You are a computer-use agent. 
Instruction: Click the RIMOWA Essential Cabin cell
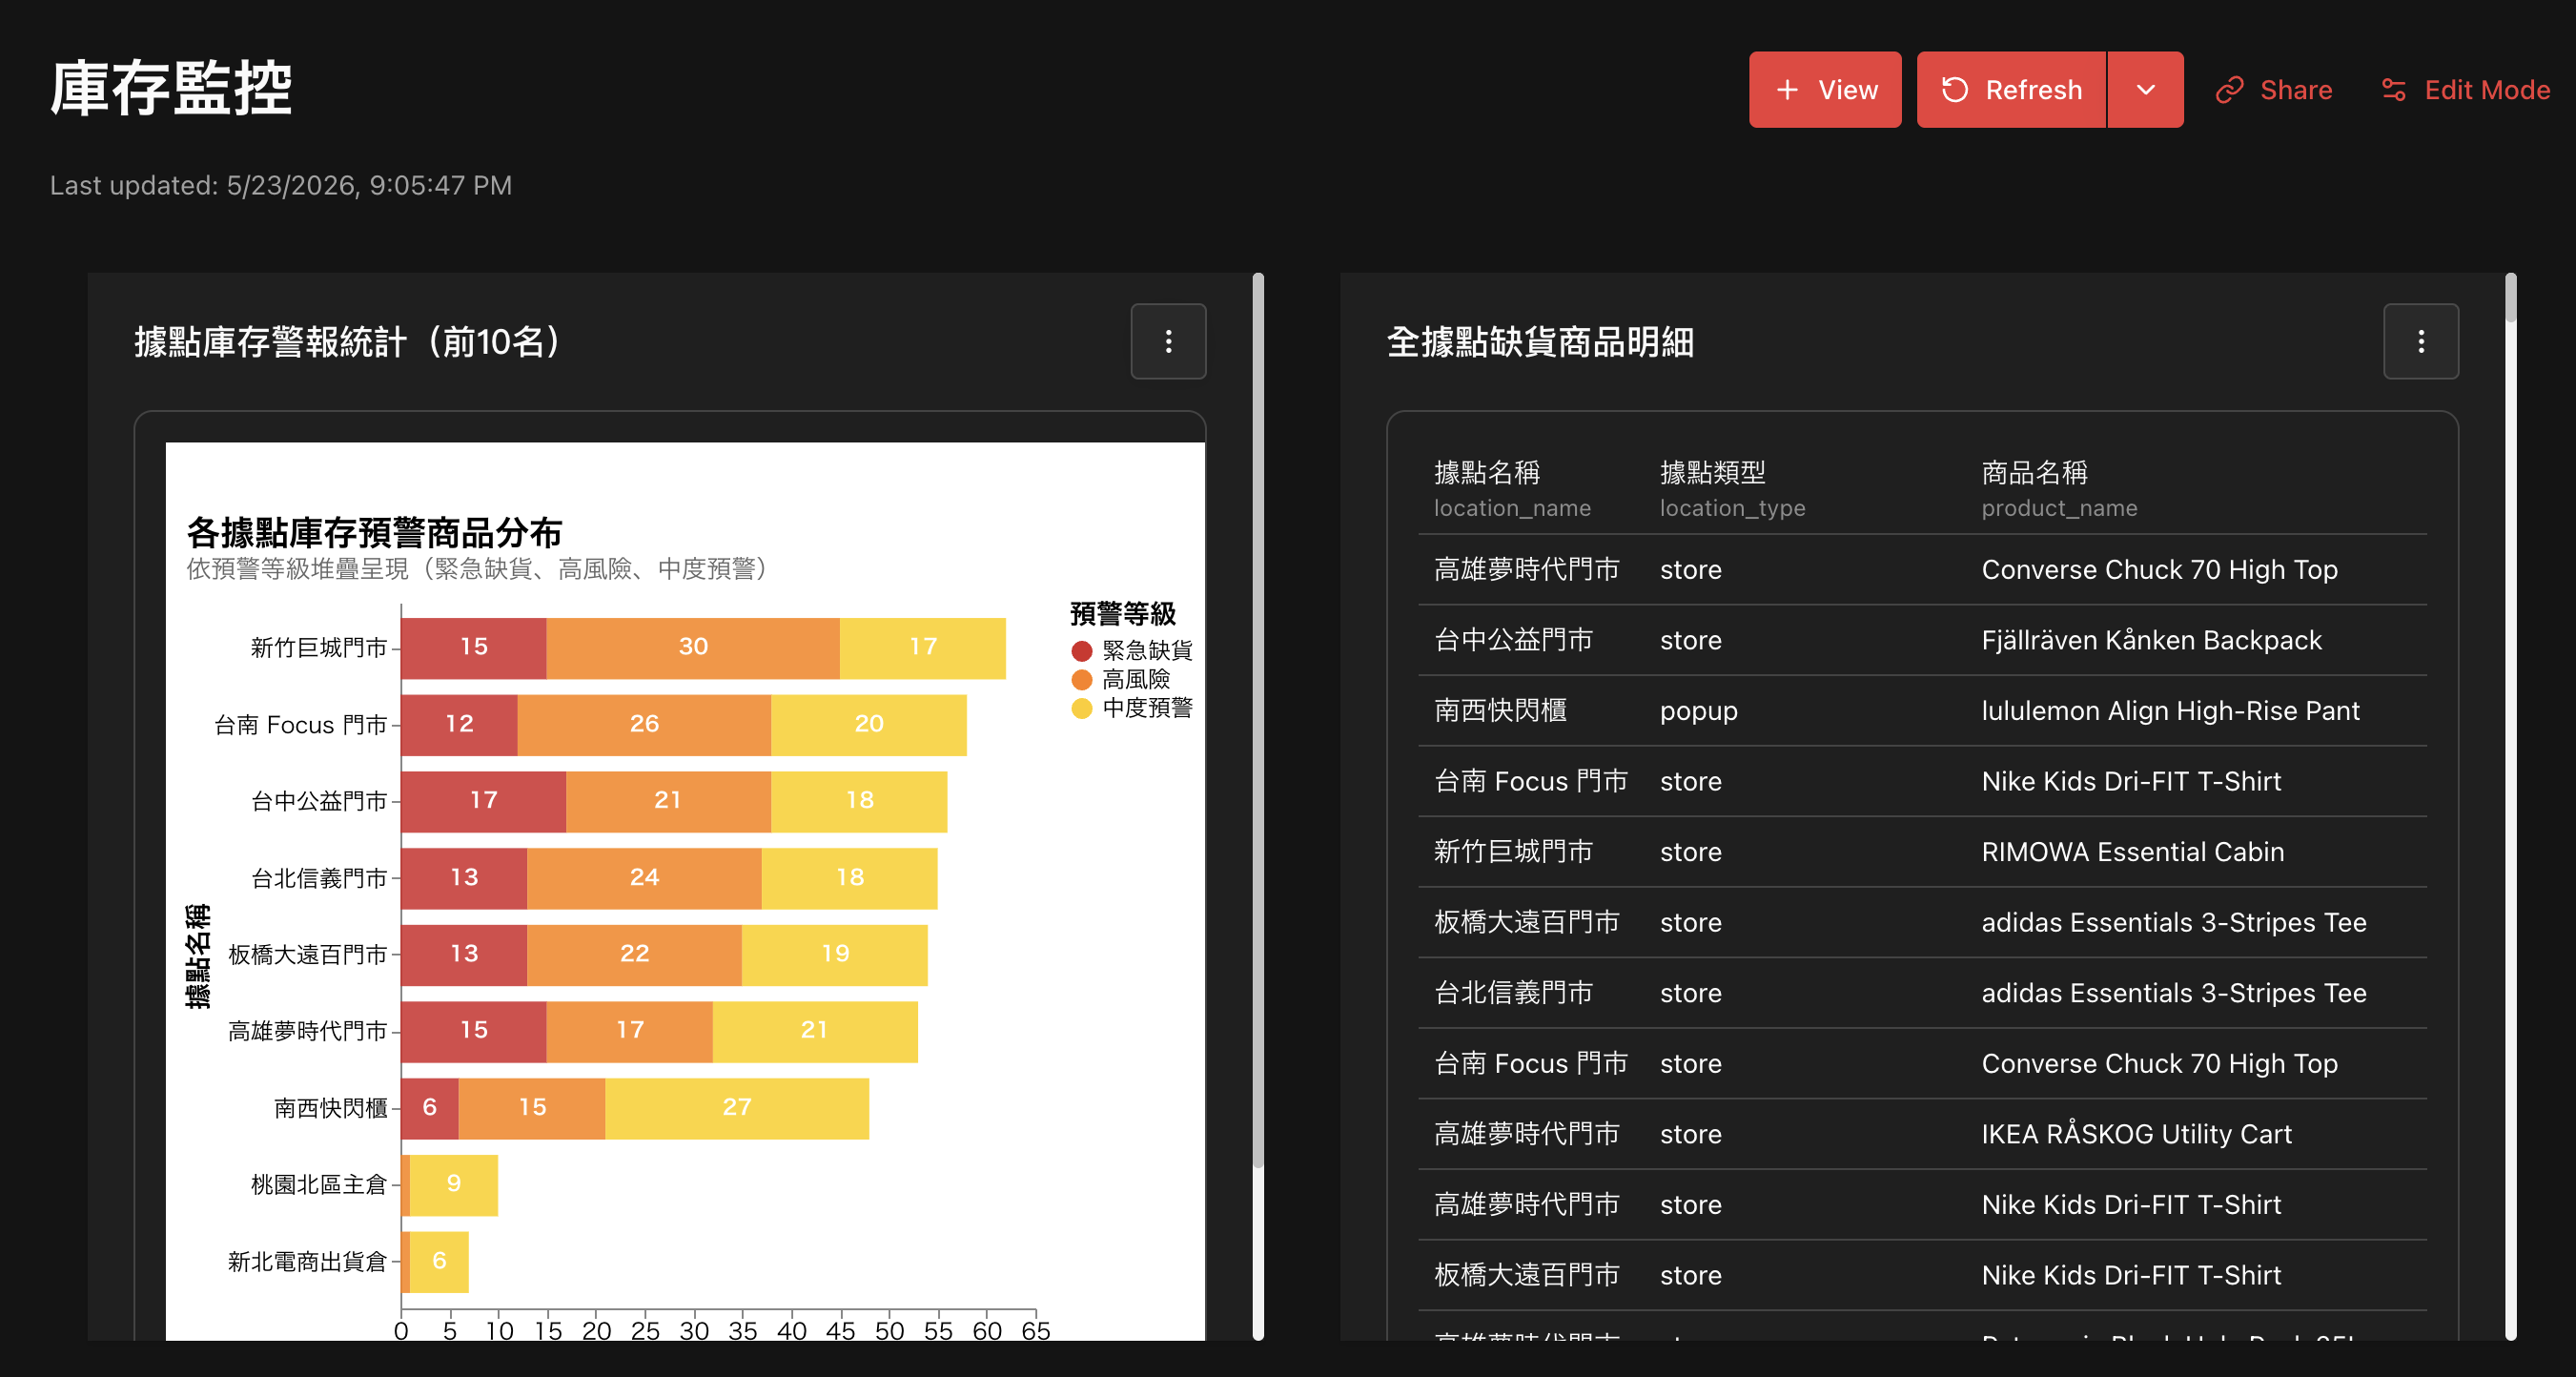2132,852
